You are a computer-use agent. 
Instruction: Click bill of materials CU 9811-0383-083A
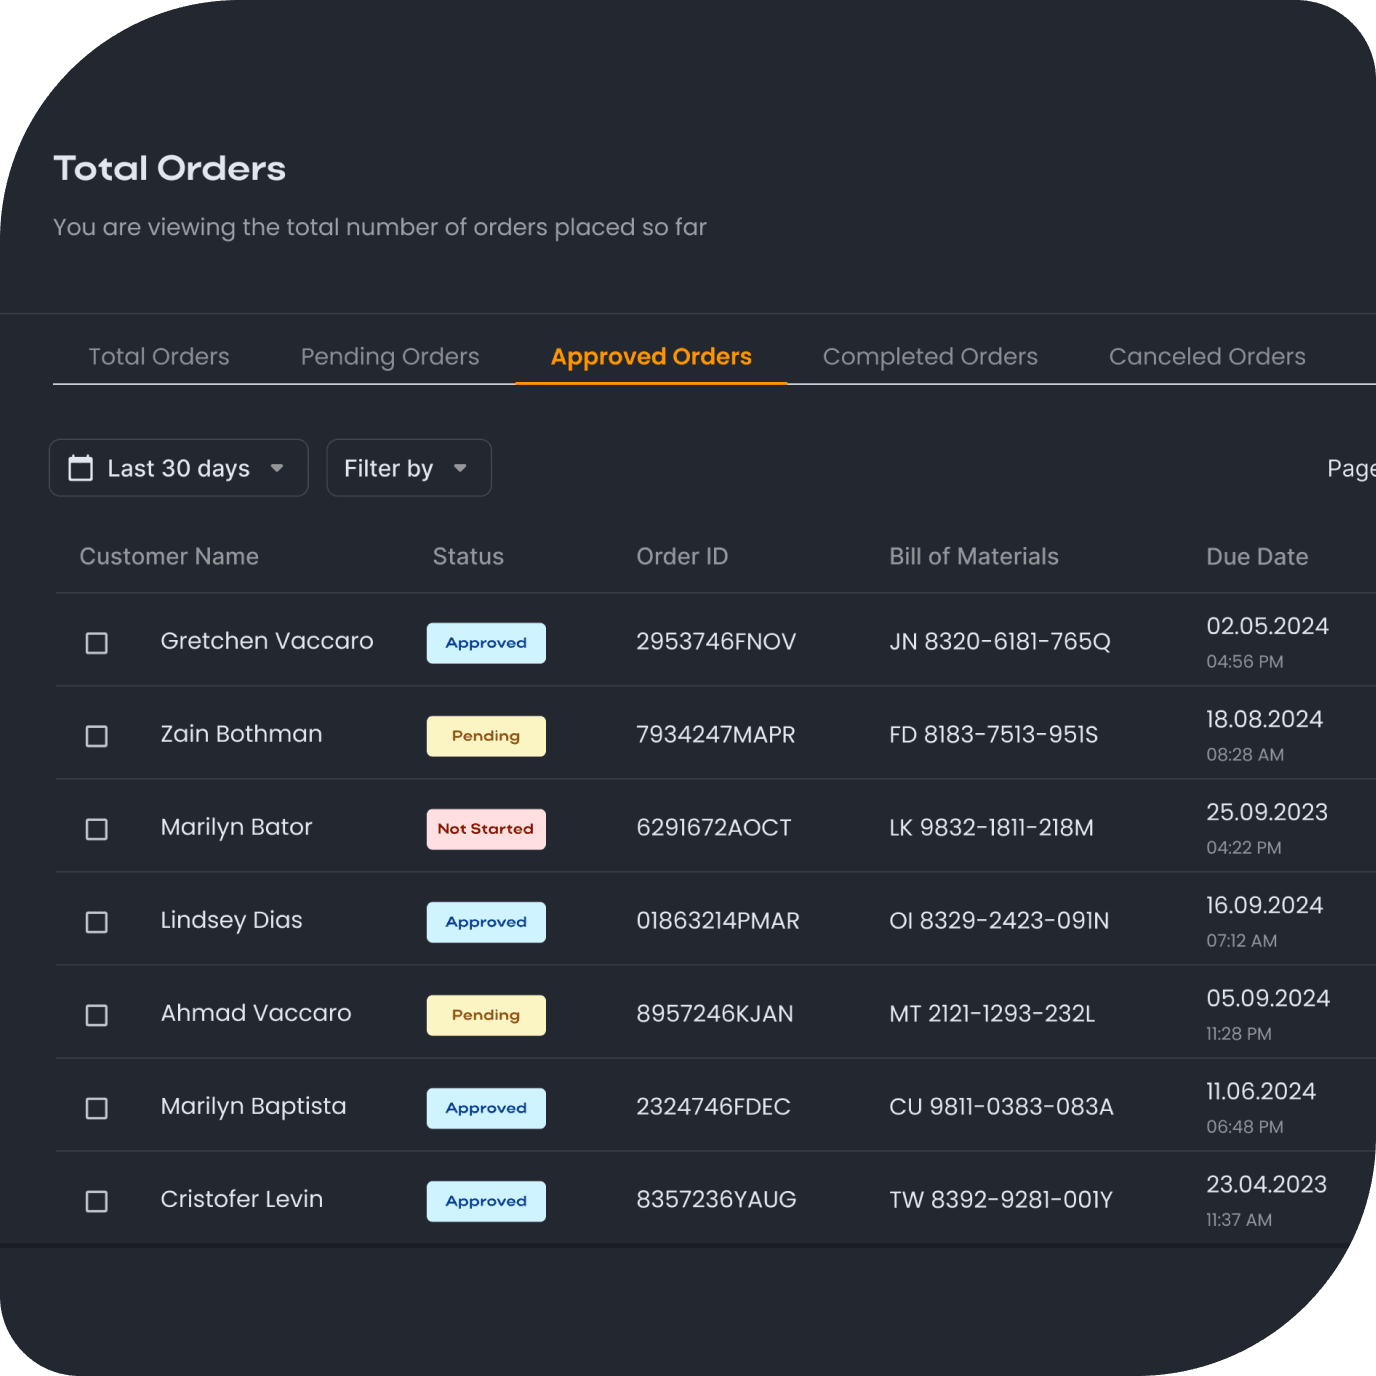[1002, 1107]
